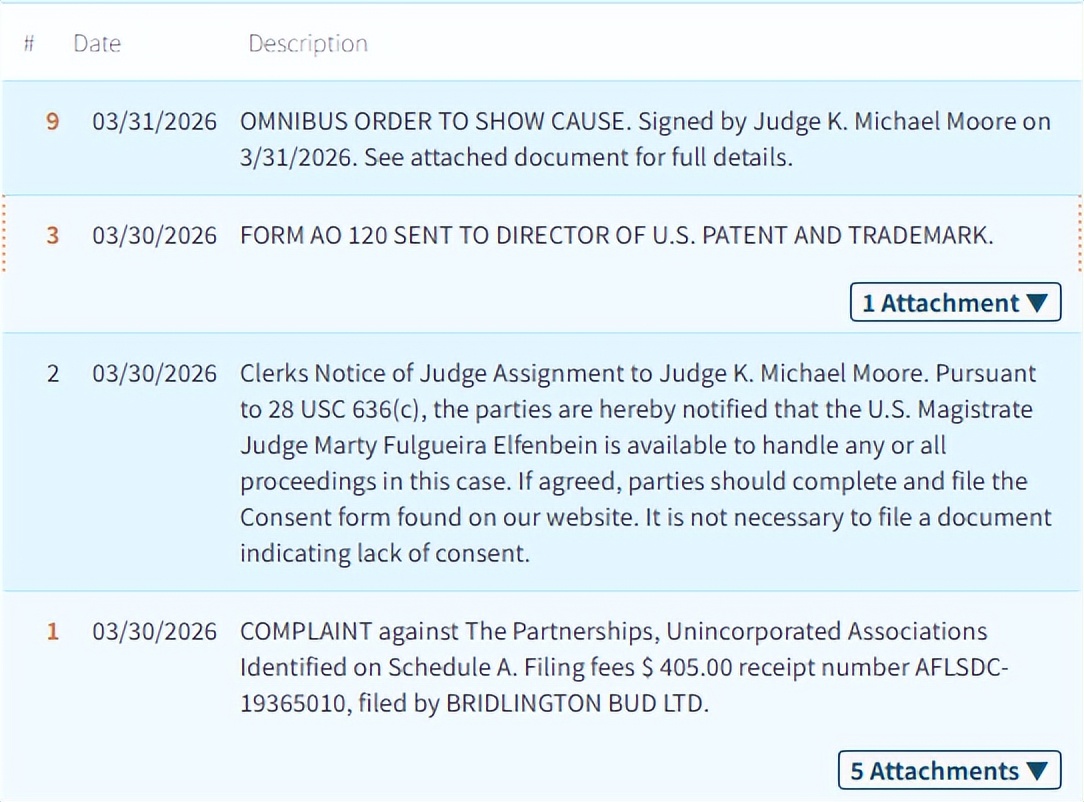
Task: Sort by the # column header
Action: click(30, 44)
